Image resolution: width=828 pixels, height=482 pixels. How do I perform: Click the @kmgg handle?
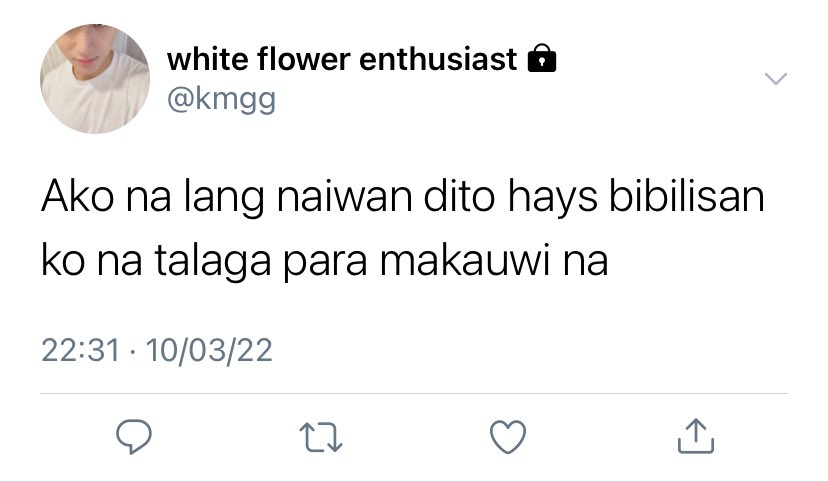pyautogui.click(x=221, y=99)
